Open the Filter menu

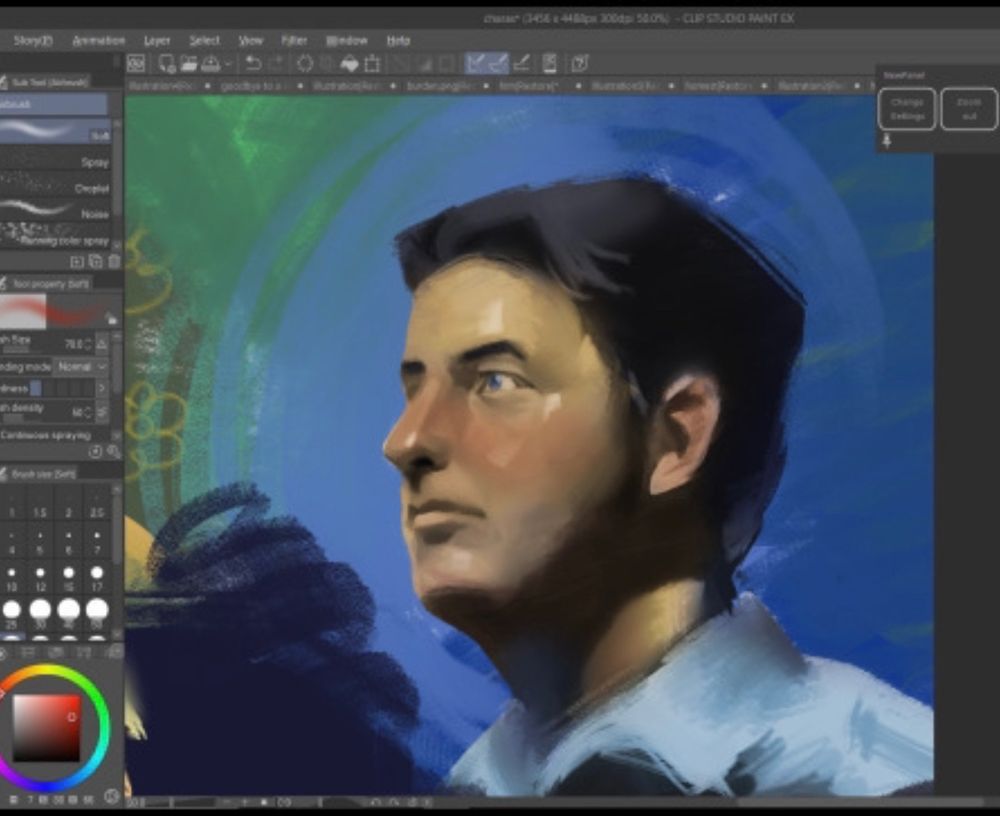click(x=294, y=41)
